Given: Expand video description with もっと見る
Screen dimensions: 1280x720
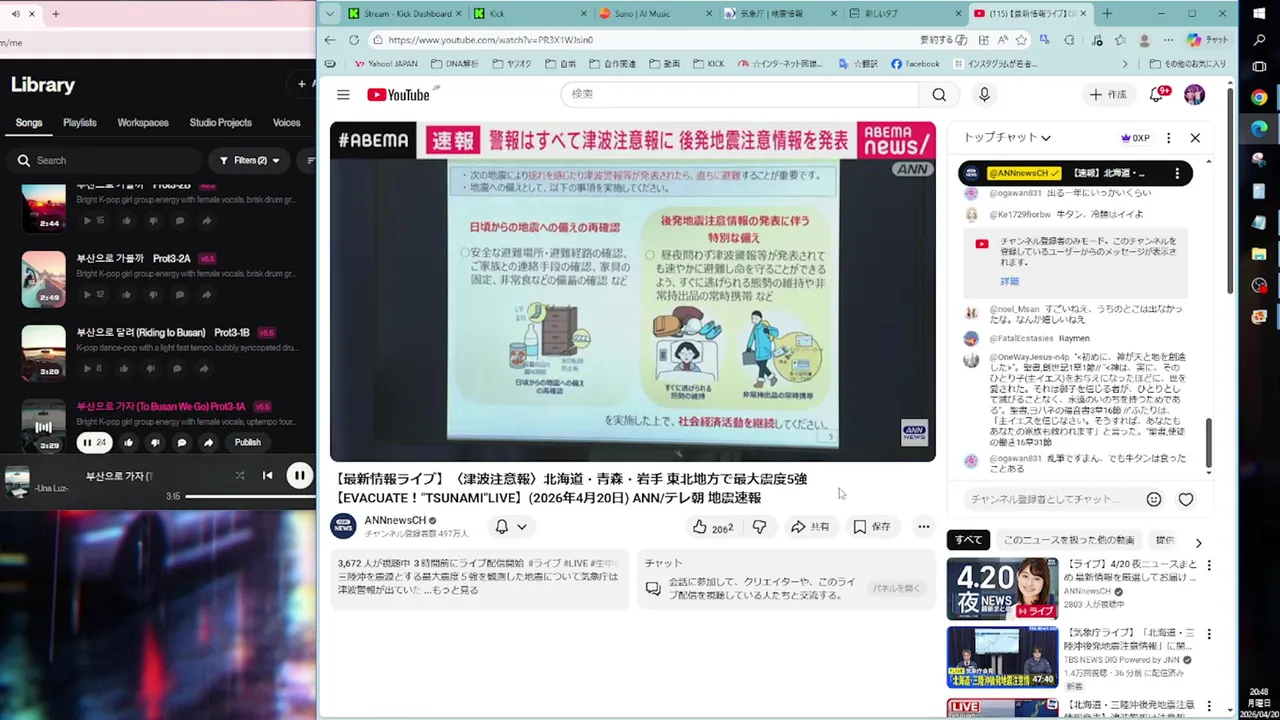Looking at the screenshot, I should coord(457,590).
